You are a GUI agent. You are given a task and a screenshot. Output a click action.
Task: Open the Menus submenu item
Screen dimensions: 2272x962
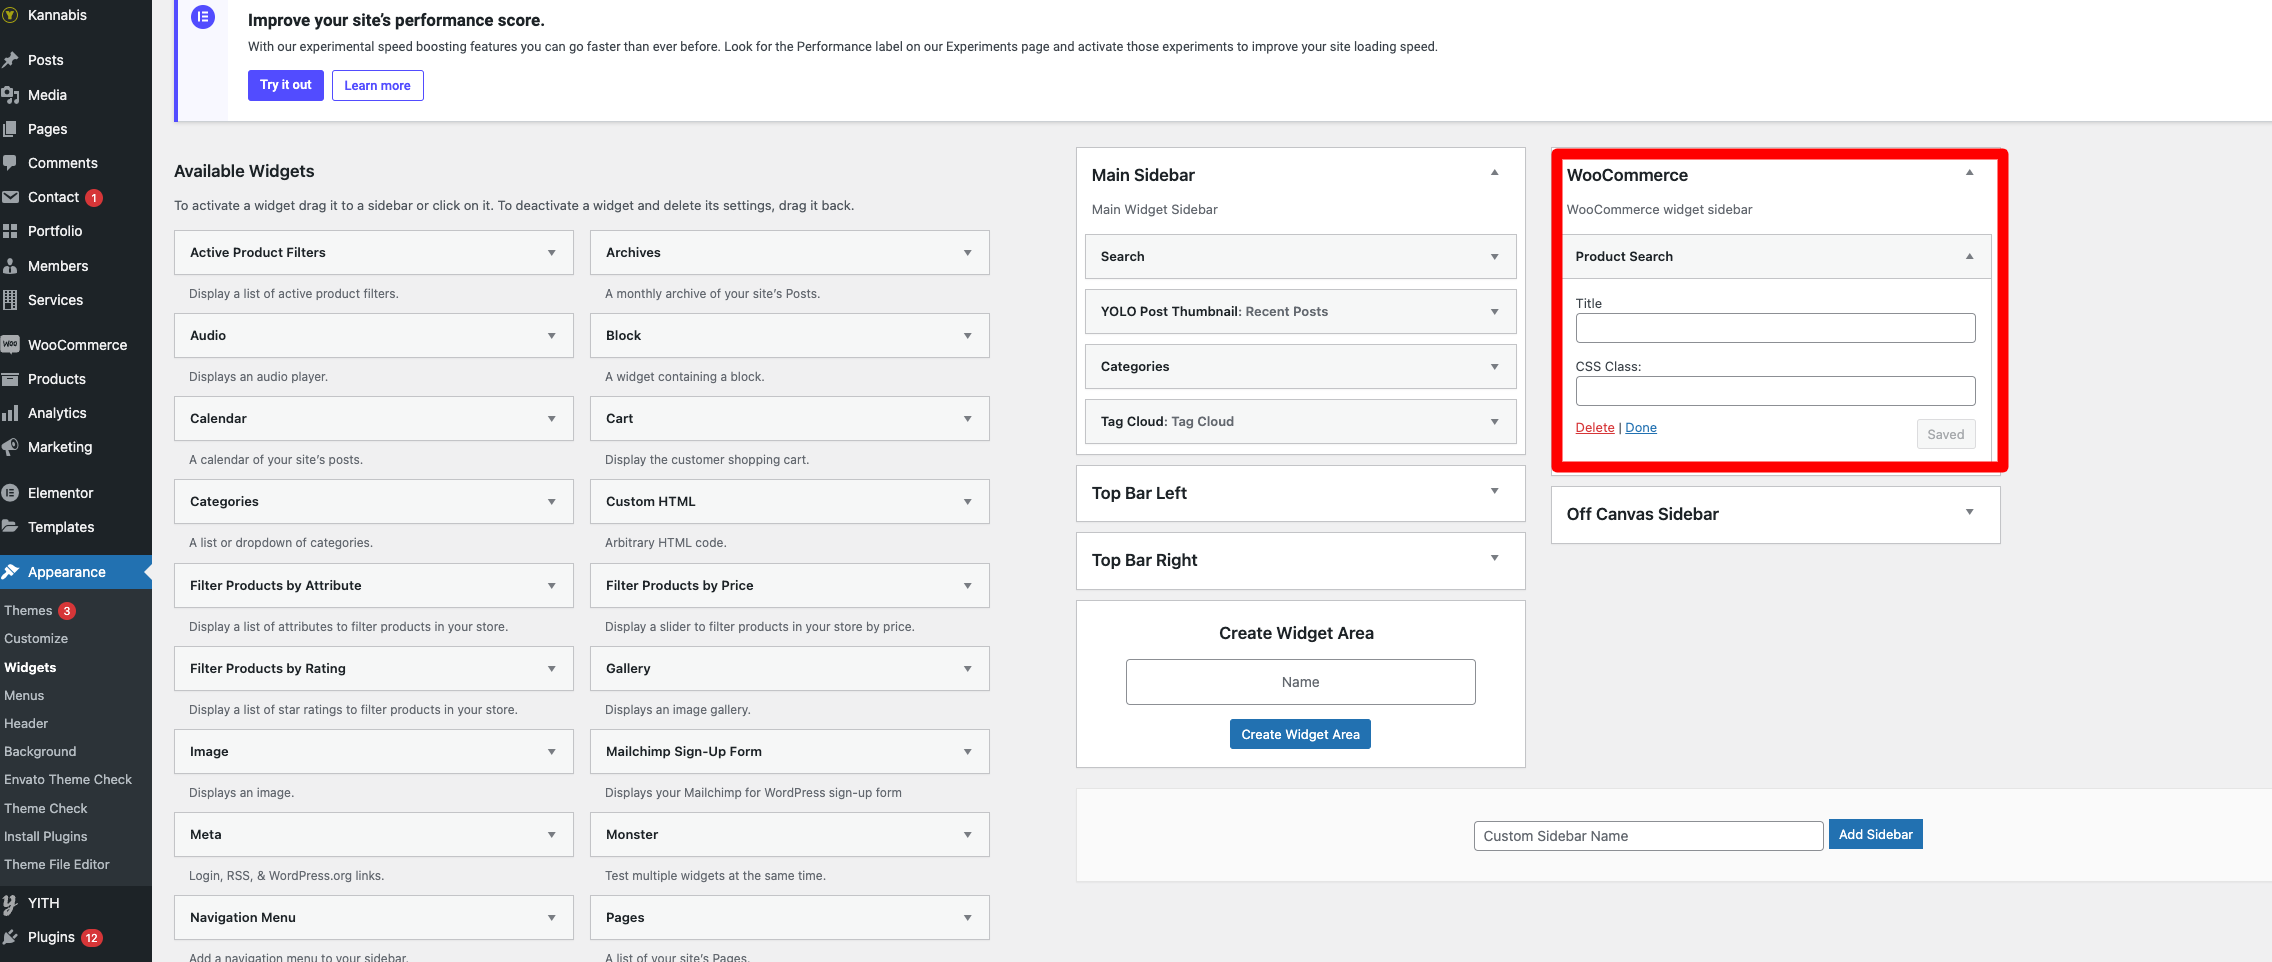24,695
